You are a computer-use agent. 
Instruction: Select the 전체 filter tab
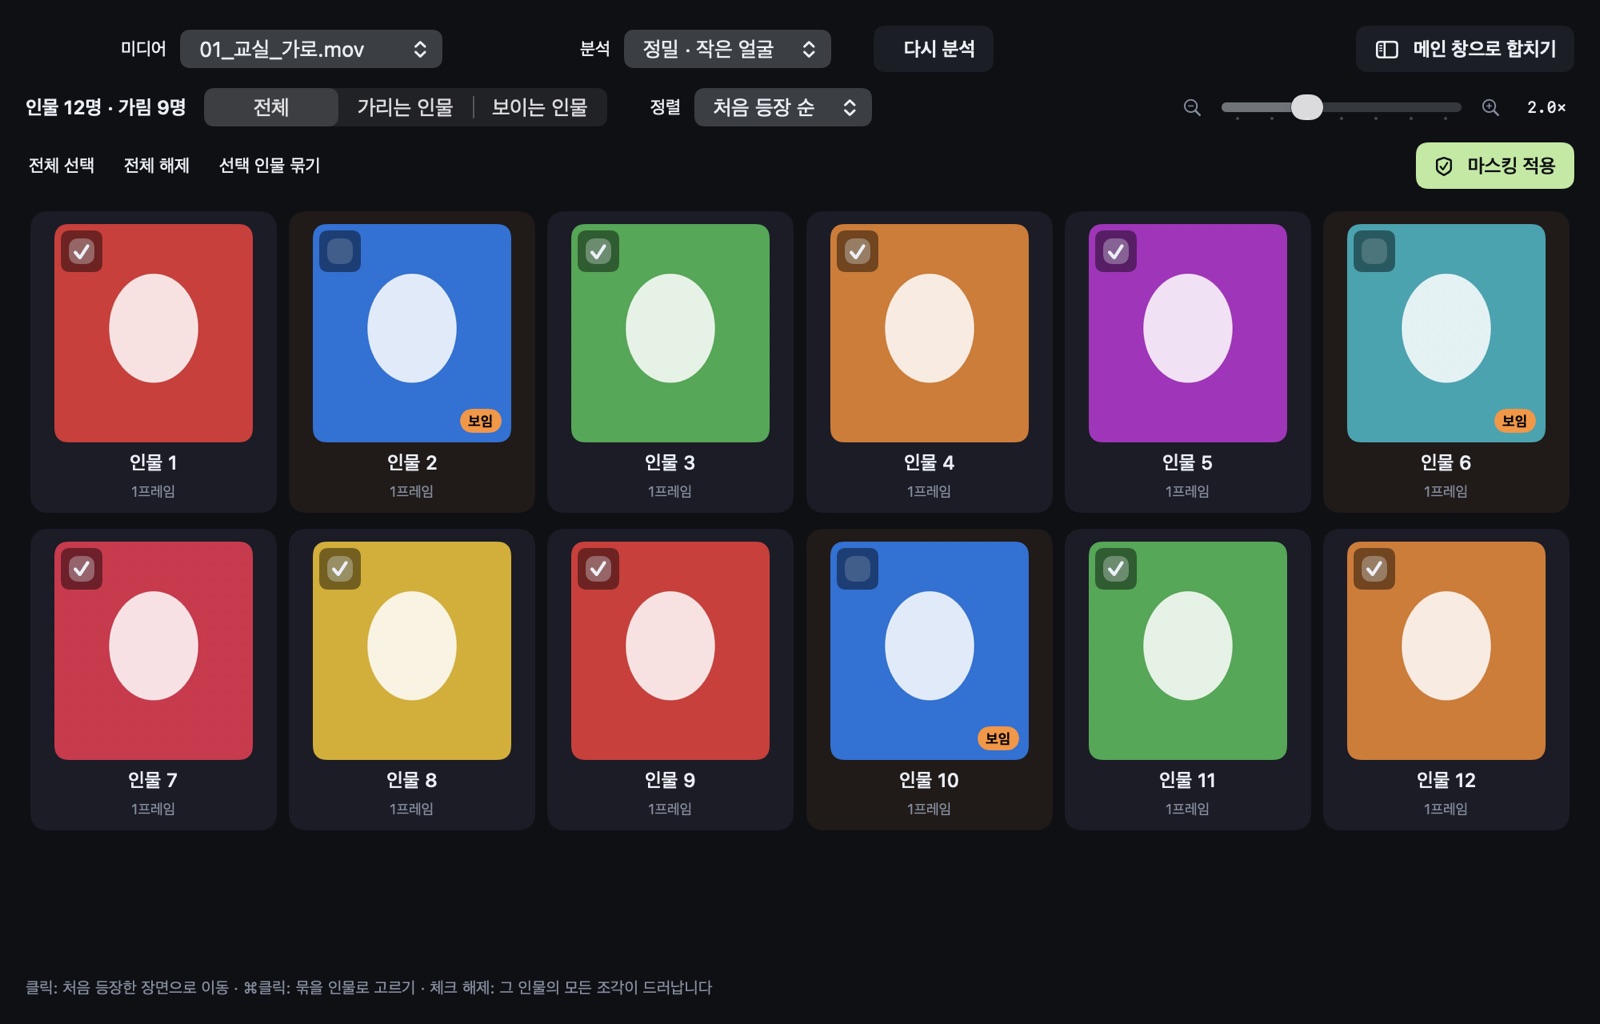click(271, 107)
